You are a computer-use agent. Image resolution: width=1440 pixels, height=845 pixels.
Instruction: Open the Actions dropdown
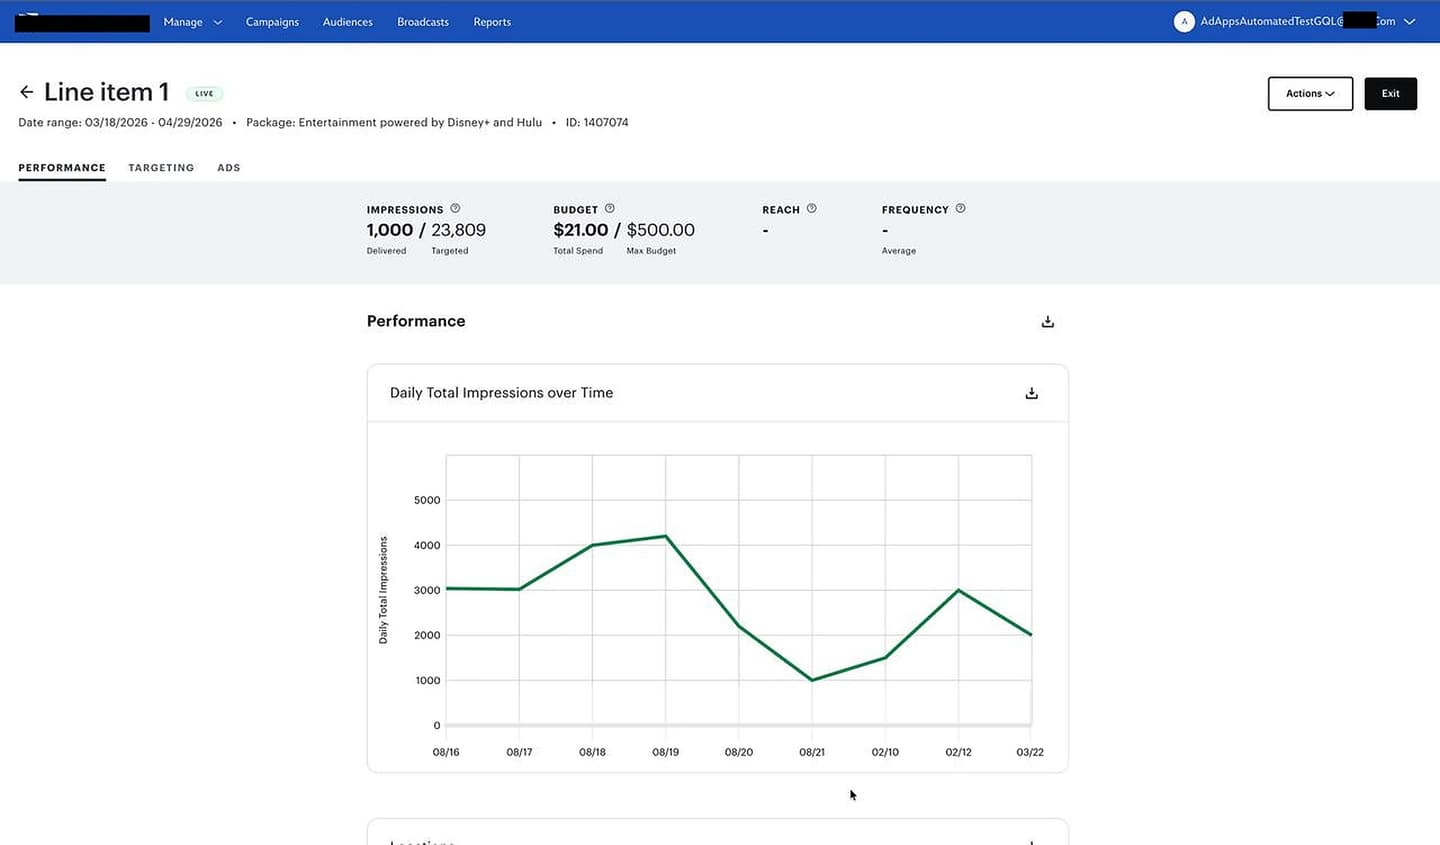1310,93
